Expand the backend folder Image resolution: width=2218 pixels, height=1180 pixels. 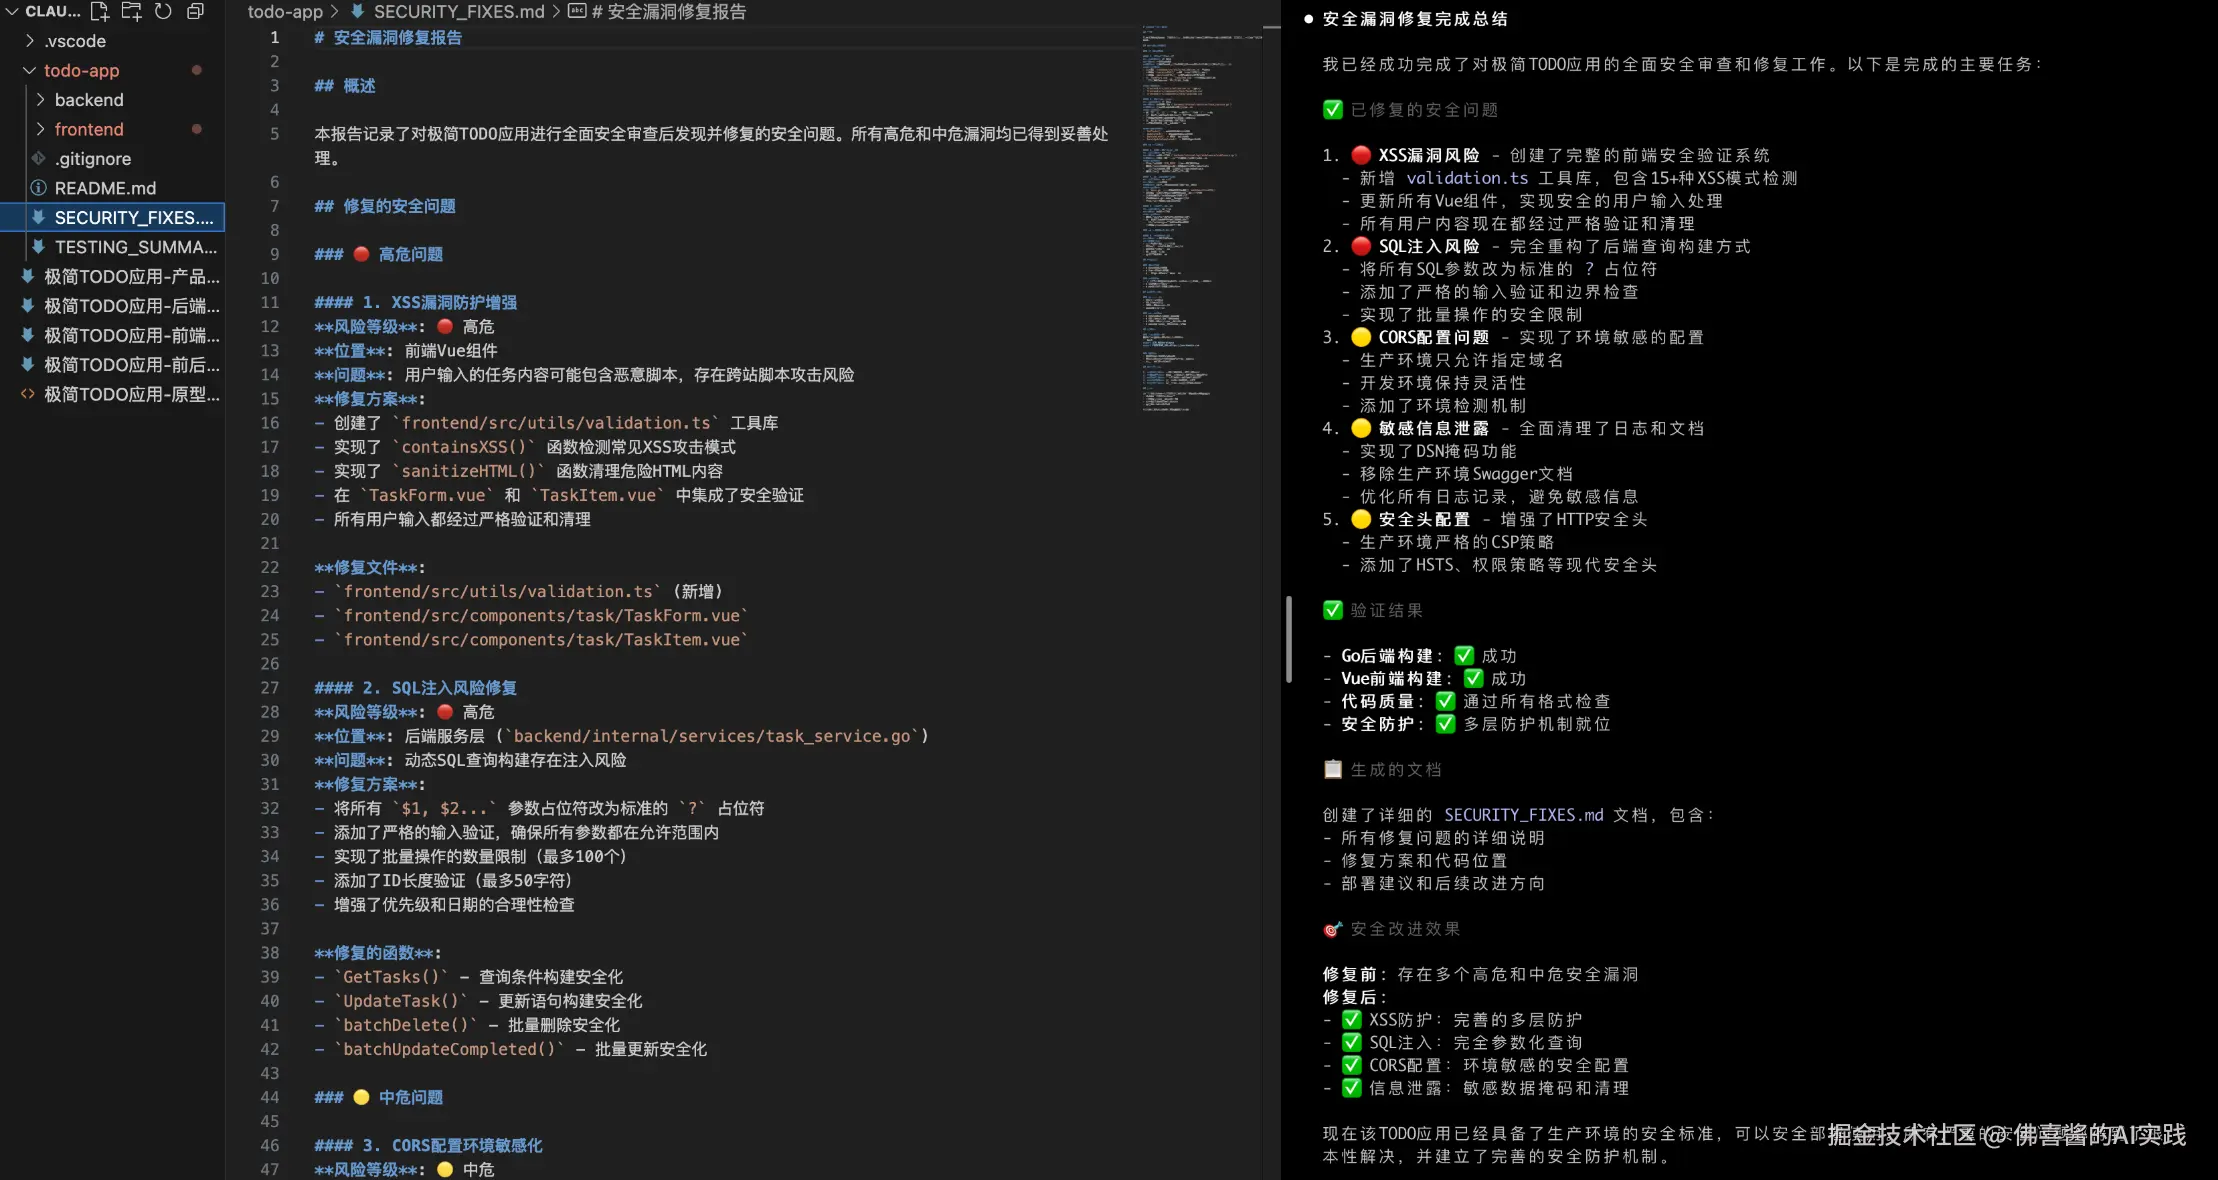40,100
